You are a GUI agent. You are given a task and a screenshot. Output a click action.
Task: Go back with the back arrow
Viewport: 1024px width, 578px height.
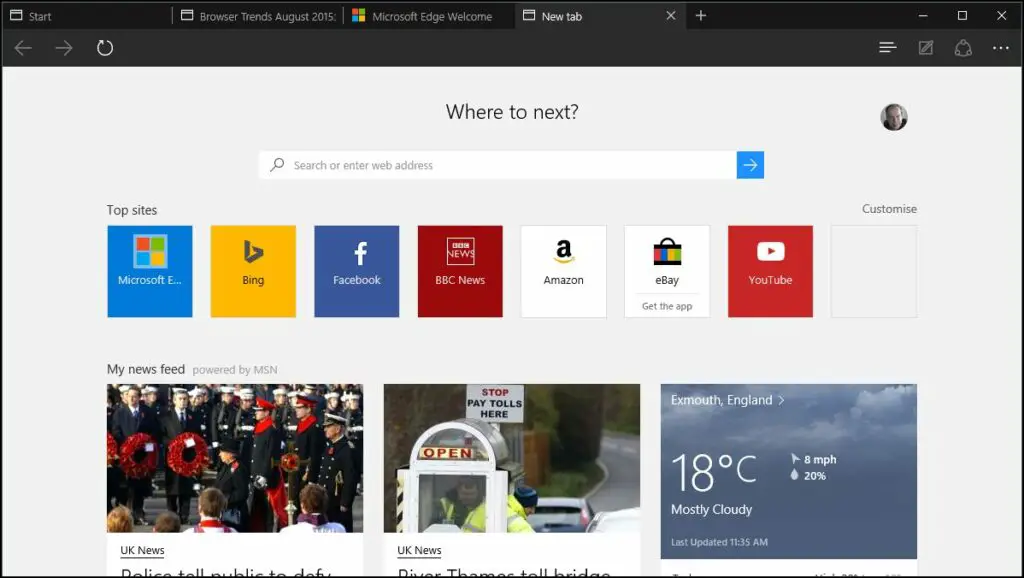23,48
